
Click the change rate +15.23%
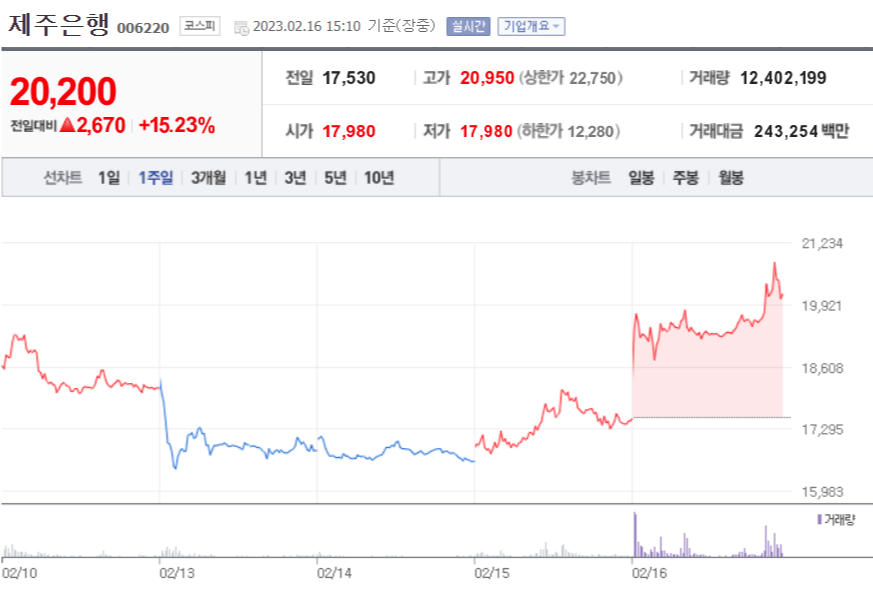tap(176, 125)
